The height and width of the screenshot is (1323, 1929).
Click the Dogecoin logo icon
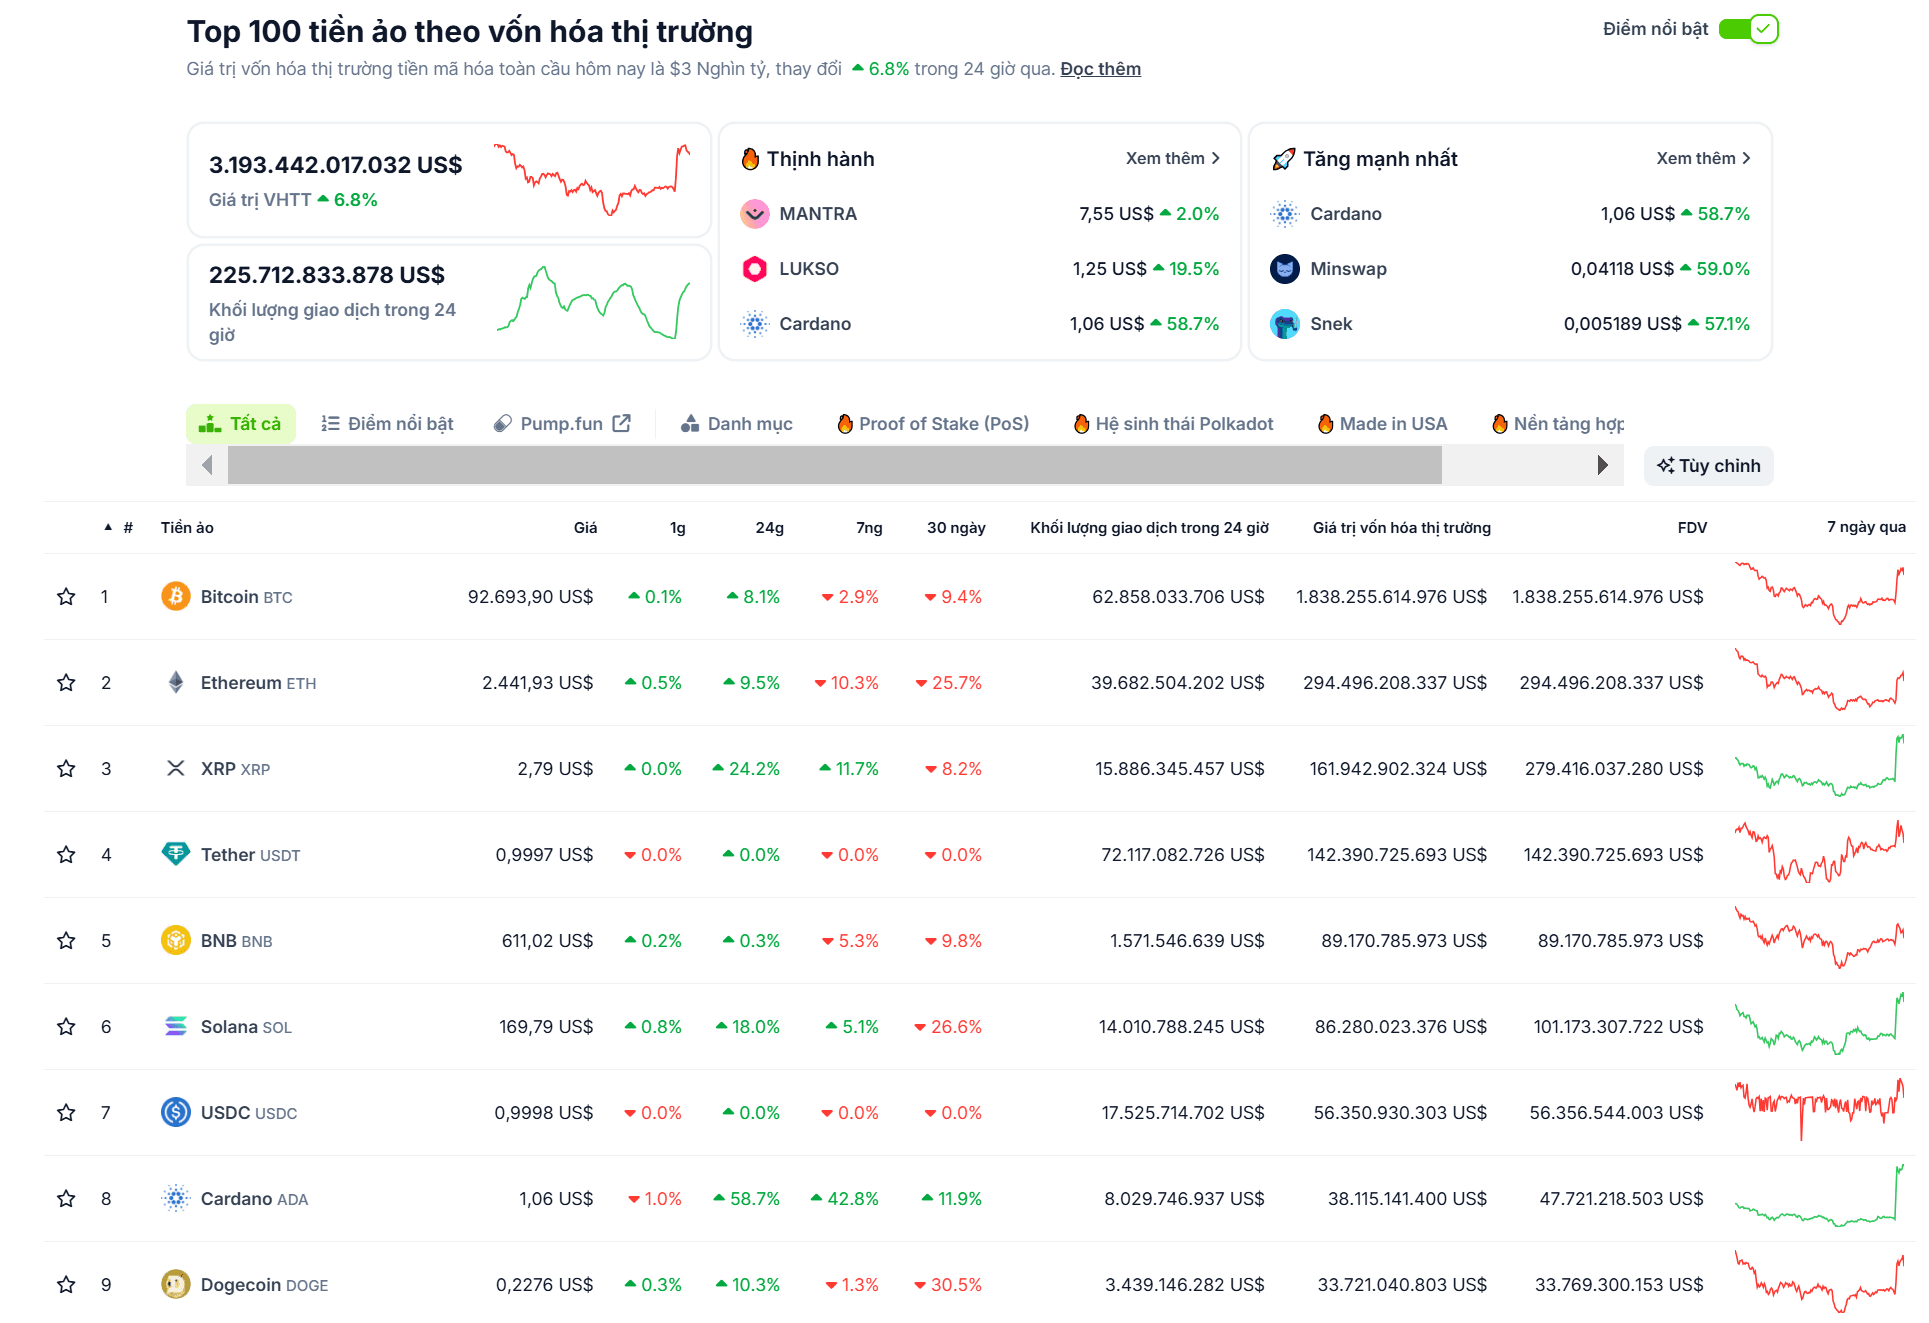(x=176, y=1285)
